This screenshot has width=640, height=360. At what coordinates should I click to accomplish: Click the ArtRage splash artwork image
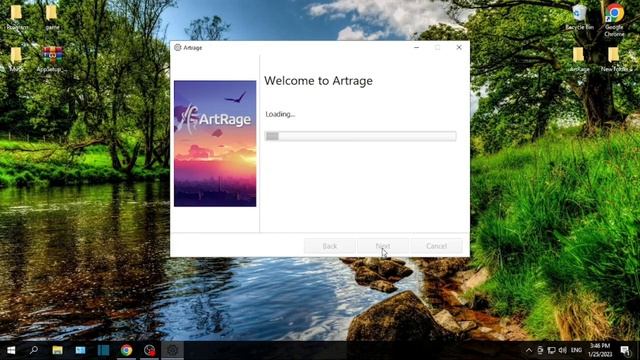tap(215, 143)
